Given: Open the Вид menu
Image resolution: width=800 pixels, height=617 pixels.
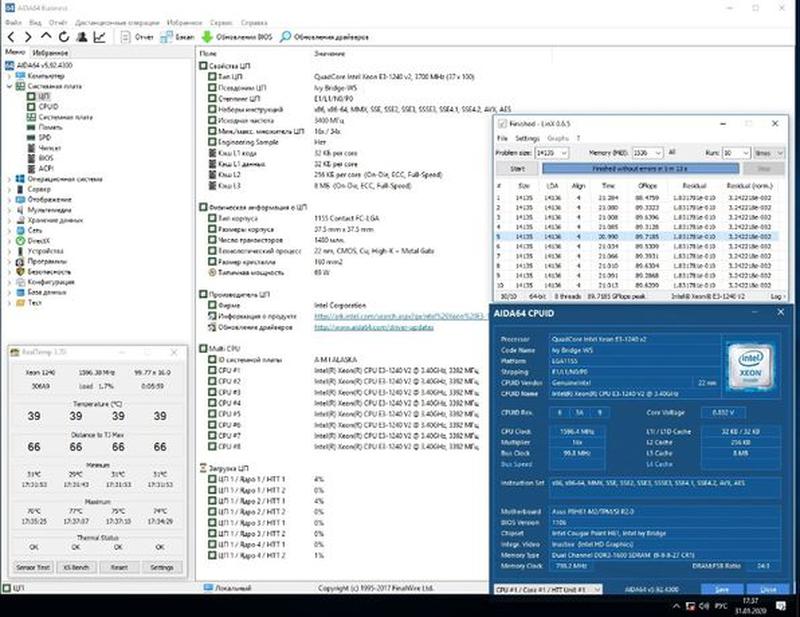Looking at the screenshot, I should (x=35, y=22).
